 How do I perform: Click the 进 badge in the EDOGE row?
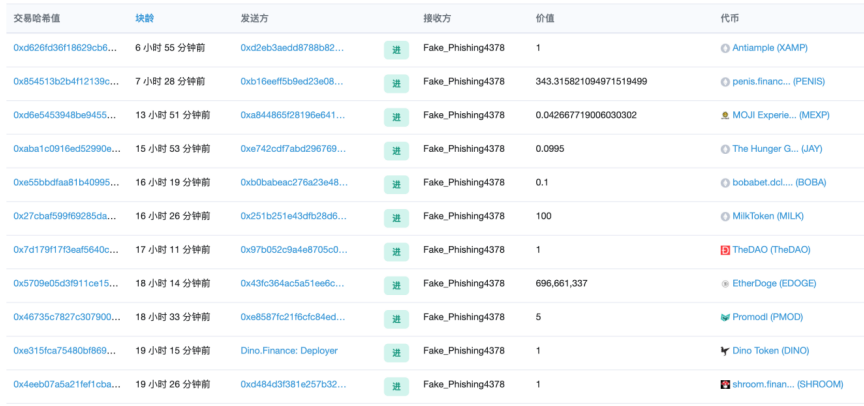396,286
